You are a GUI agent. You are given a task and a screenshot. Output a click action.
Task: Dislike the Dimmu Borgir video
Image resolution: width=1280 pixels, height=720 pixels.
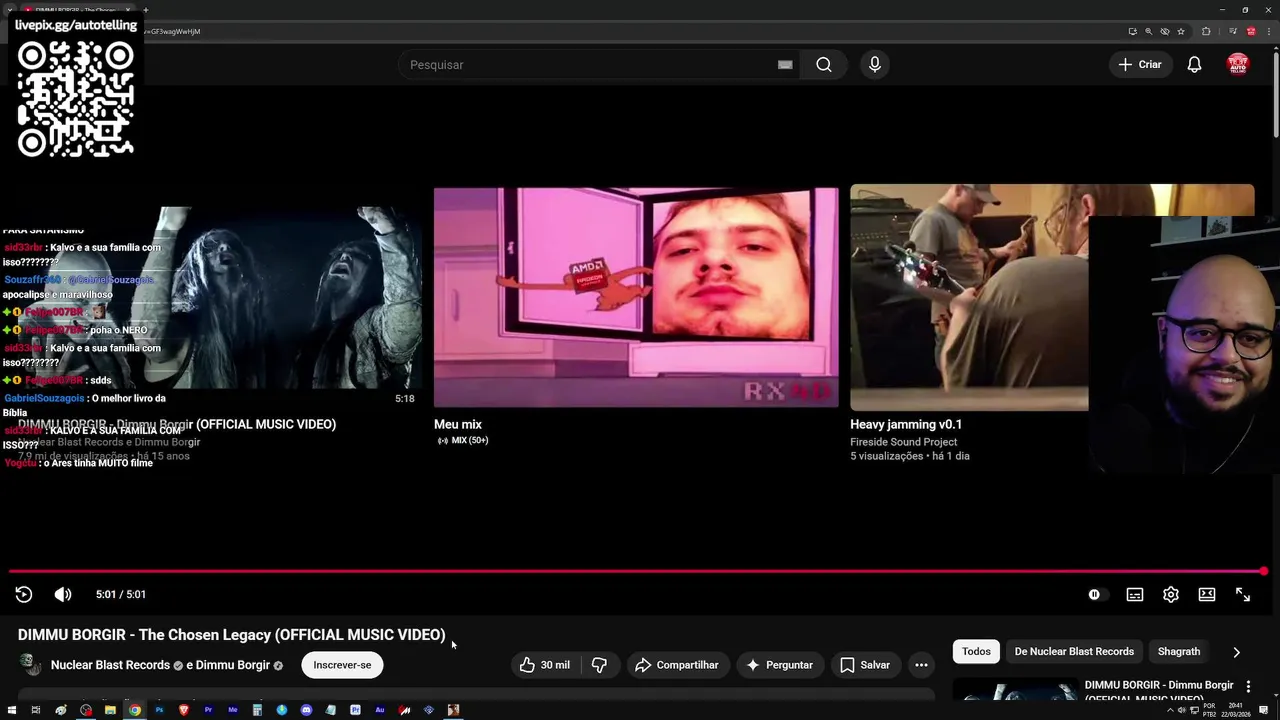pos(599,665)
